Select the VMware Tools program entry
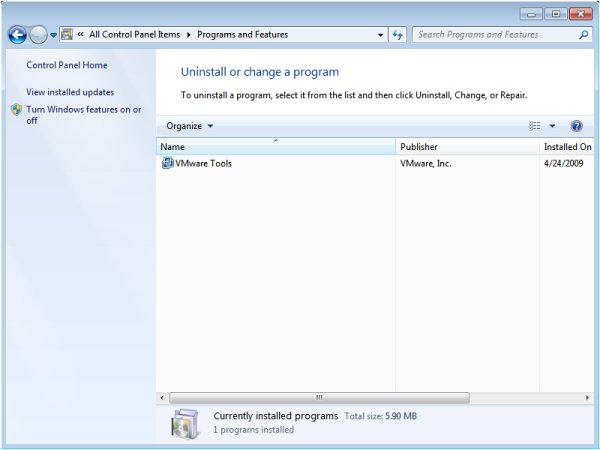The image size is (600, 450). [x=375, y=163]
